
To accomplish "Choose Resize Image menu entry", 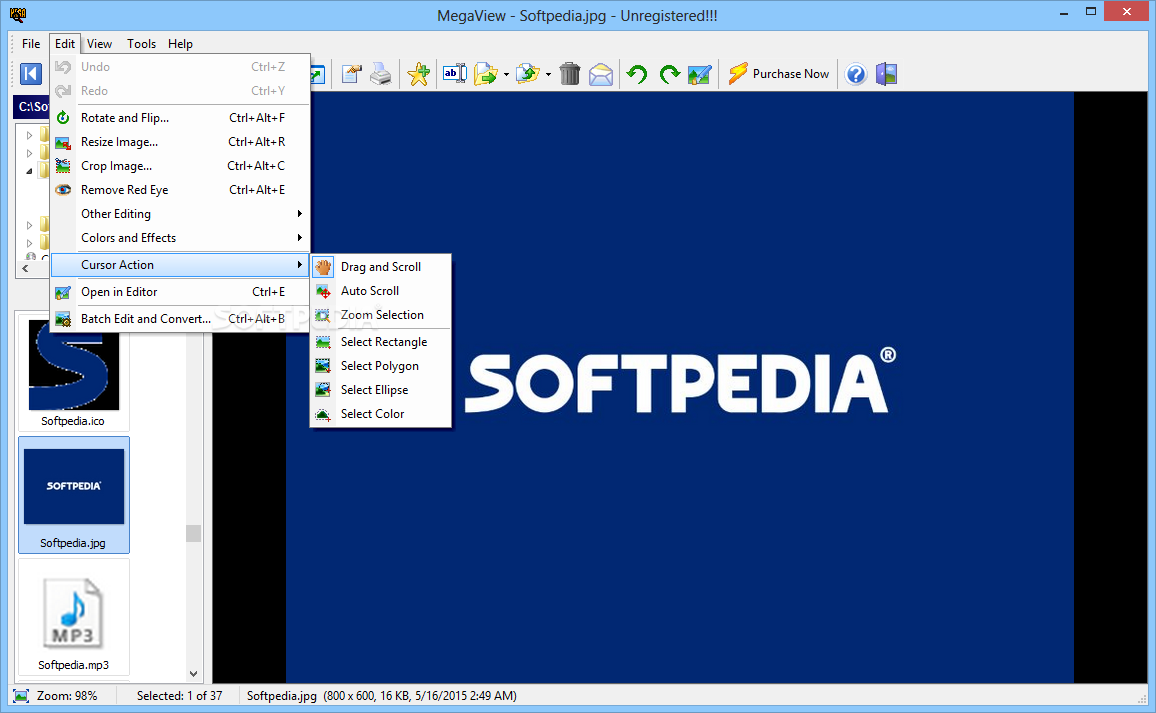I will coord(180,142).
